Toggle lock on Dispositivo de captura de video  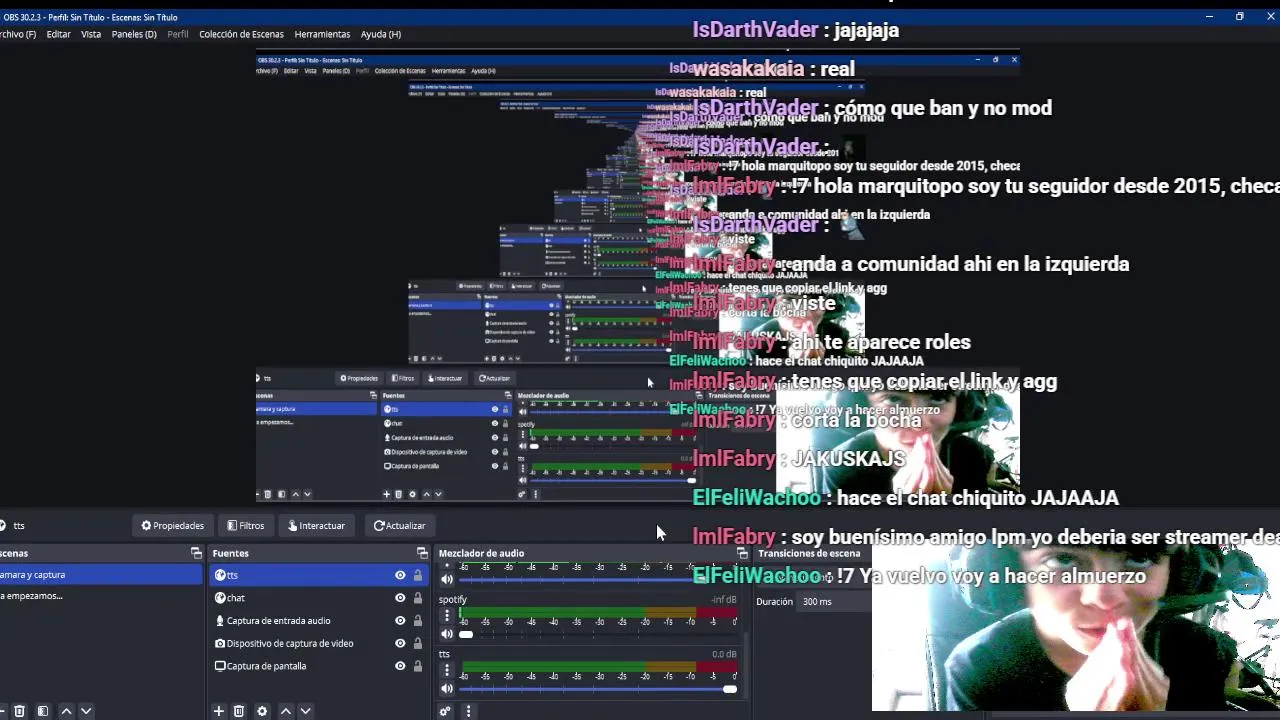pyautogui.click(x=418, y=643)
